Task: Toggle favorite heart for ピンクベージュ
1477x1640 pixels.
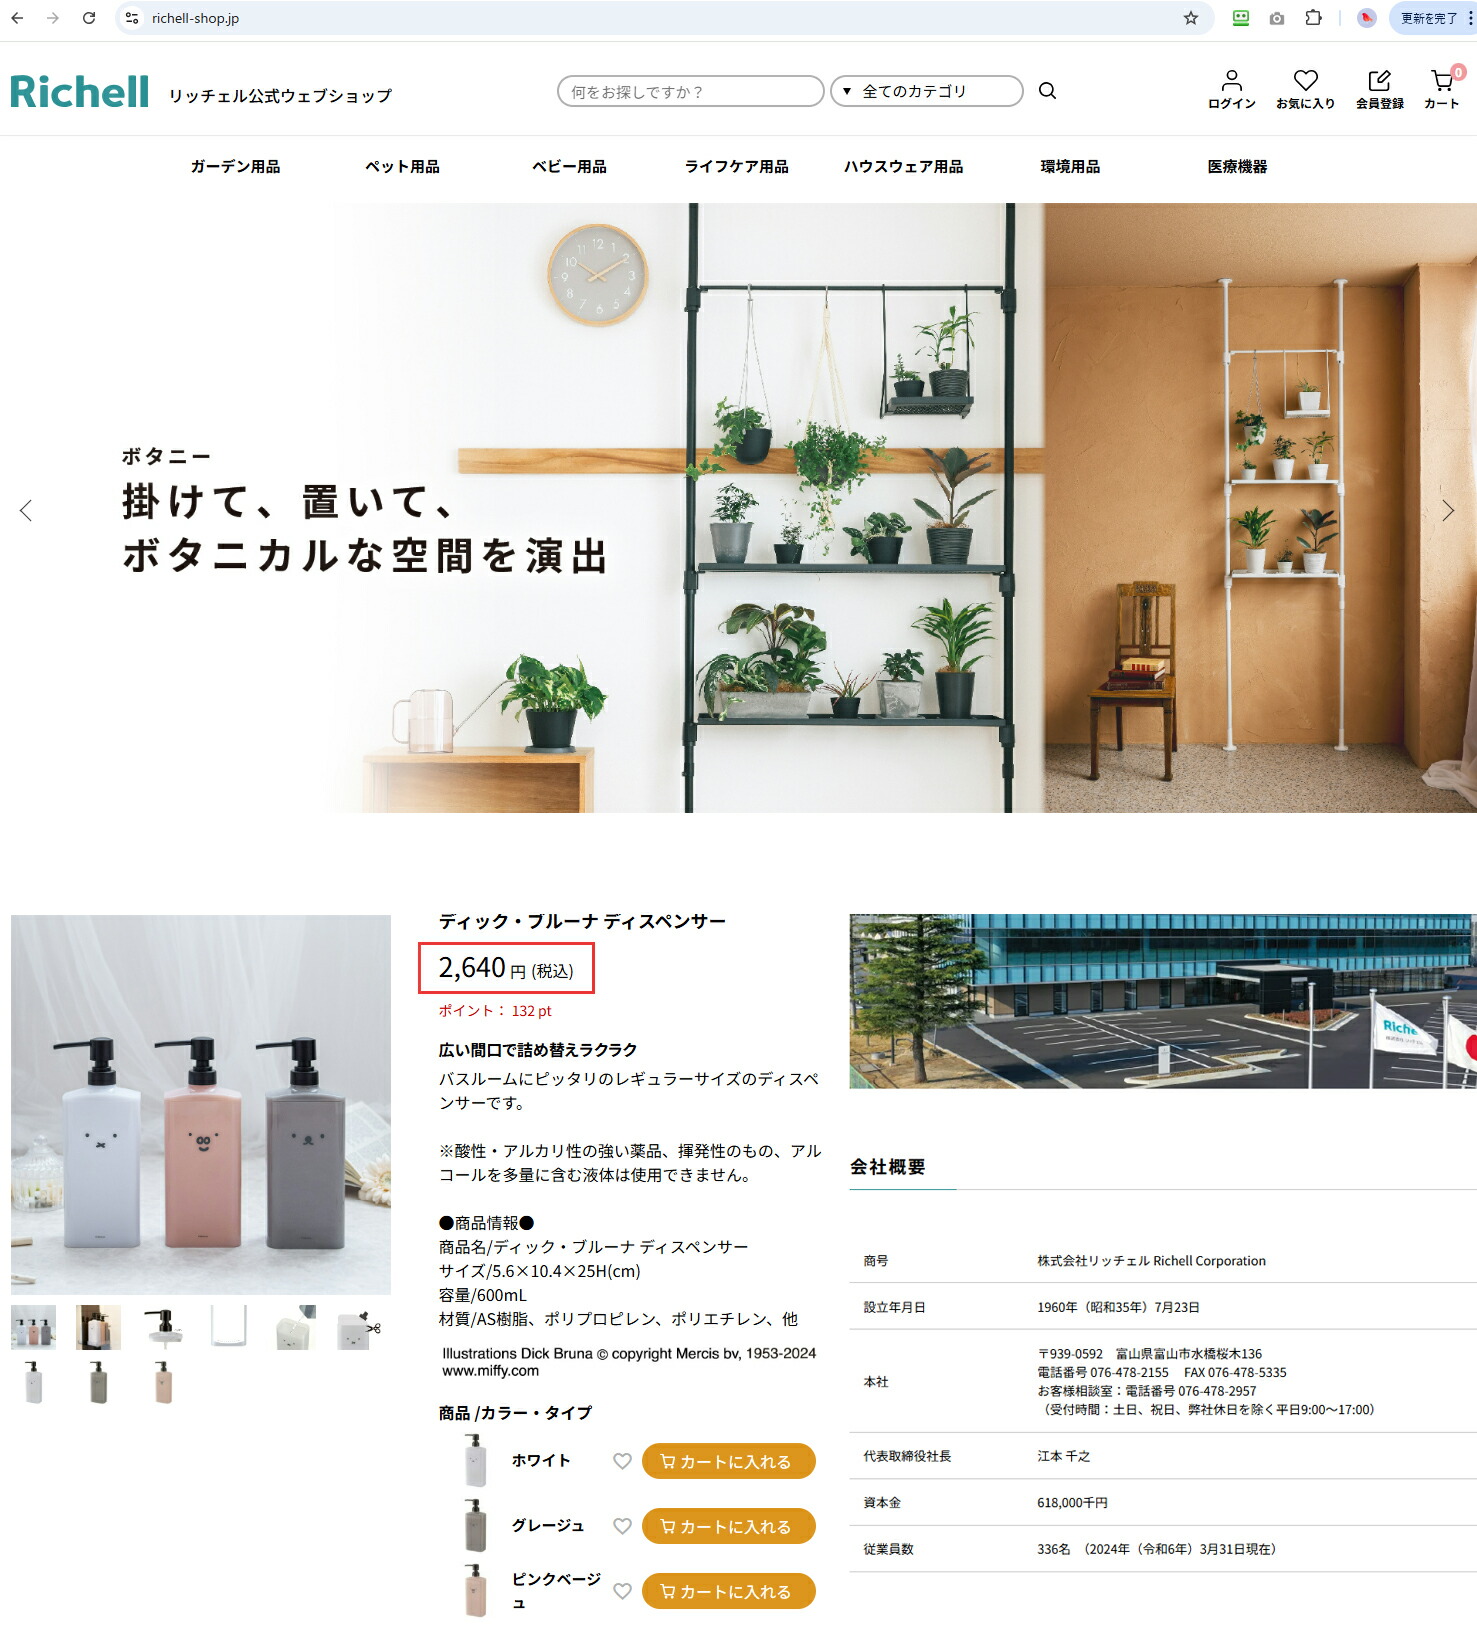Action: [622, 1591]
